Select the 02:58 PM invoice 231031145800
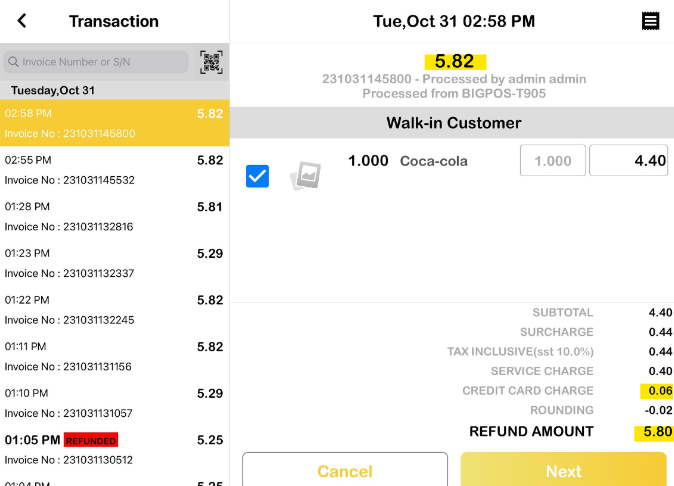The width and height of the screenshot is (674, 486). (x=114, y=123)
